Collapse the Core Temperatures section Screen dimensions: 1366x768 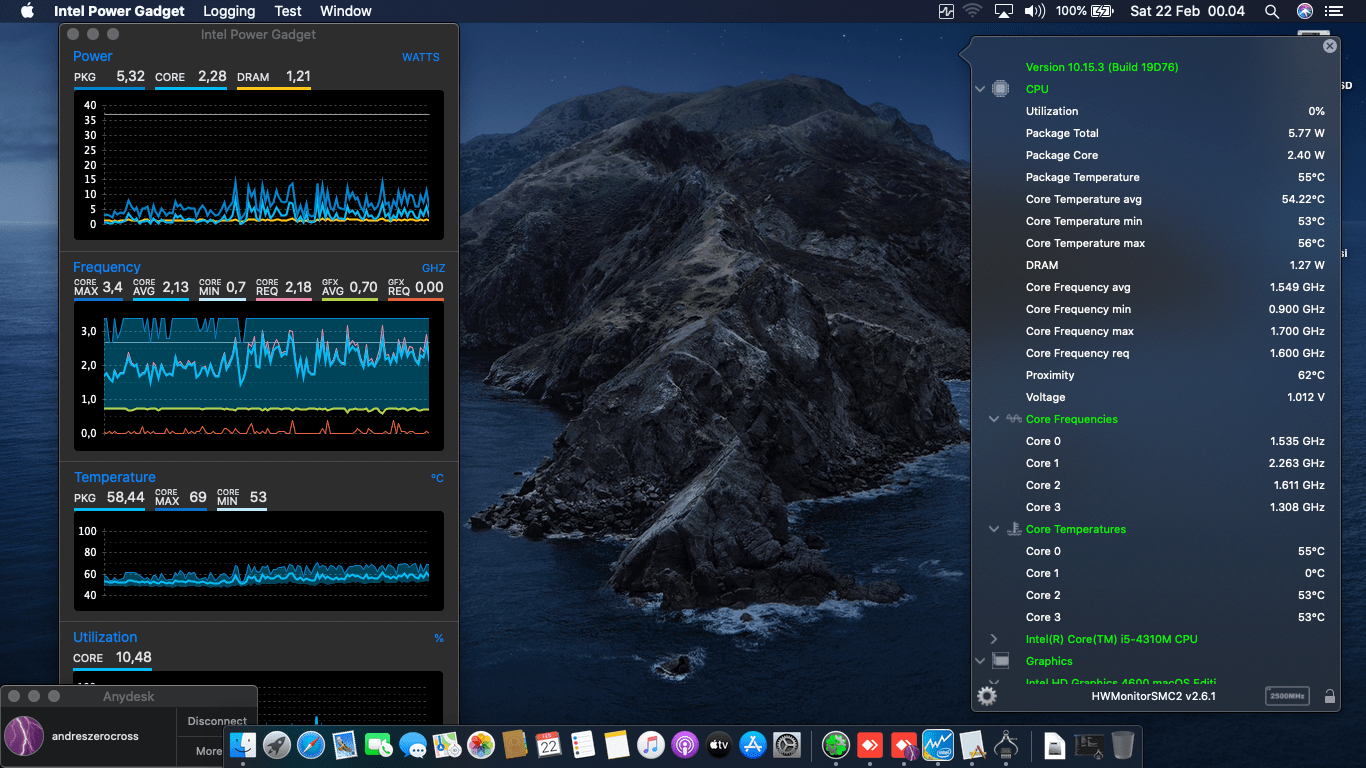pyautogui.click(x=993, y=529)
